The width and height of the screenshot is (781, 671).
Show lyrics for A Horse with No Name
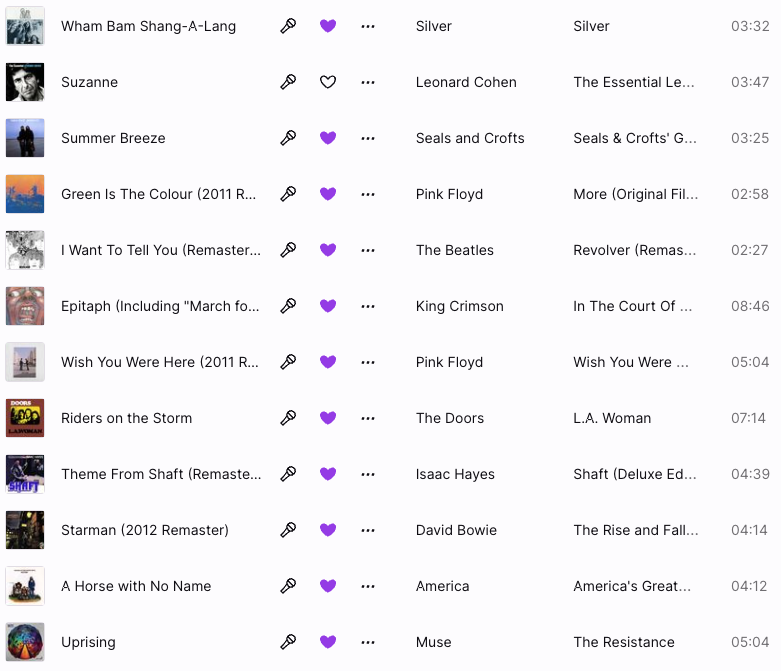288,586
